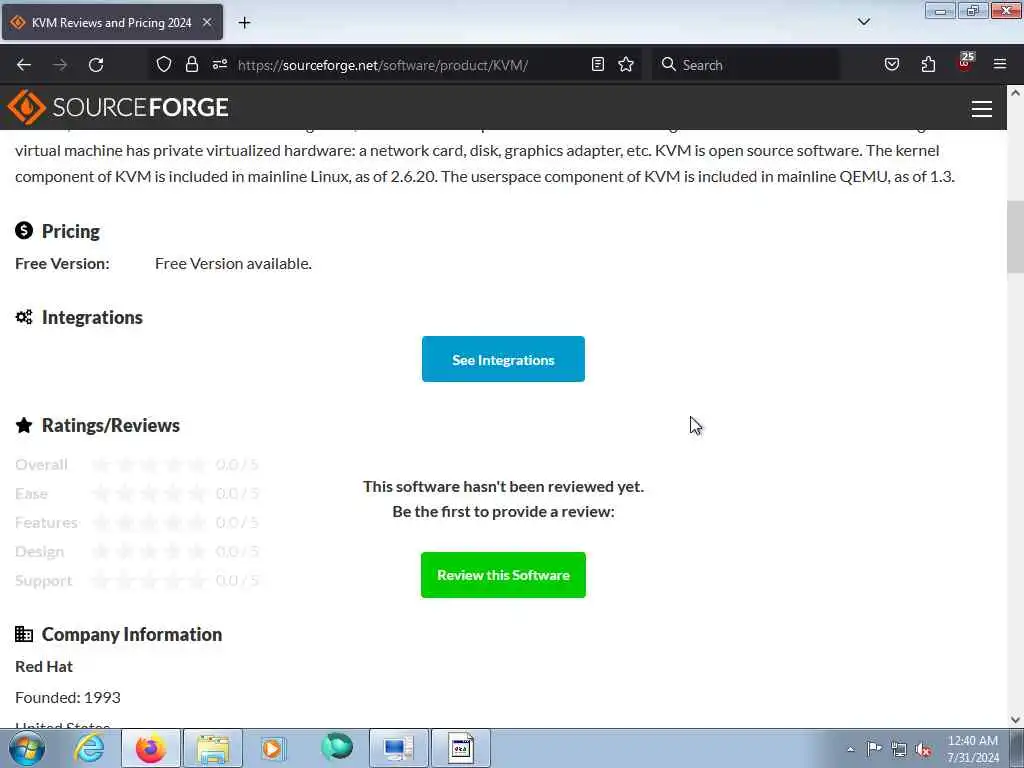
Task: Click the network tray icon
Action: tap(899, 749)
